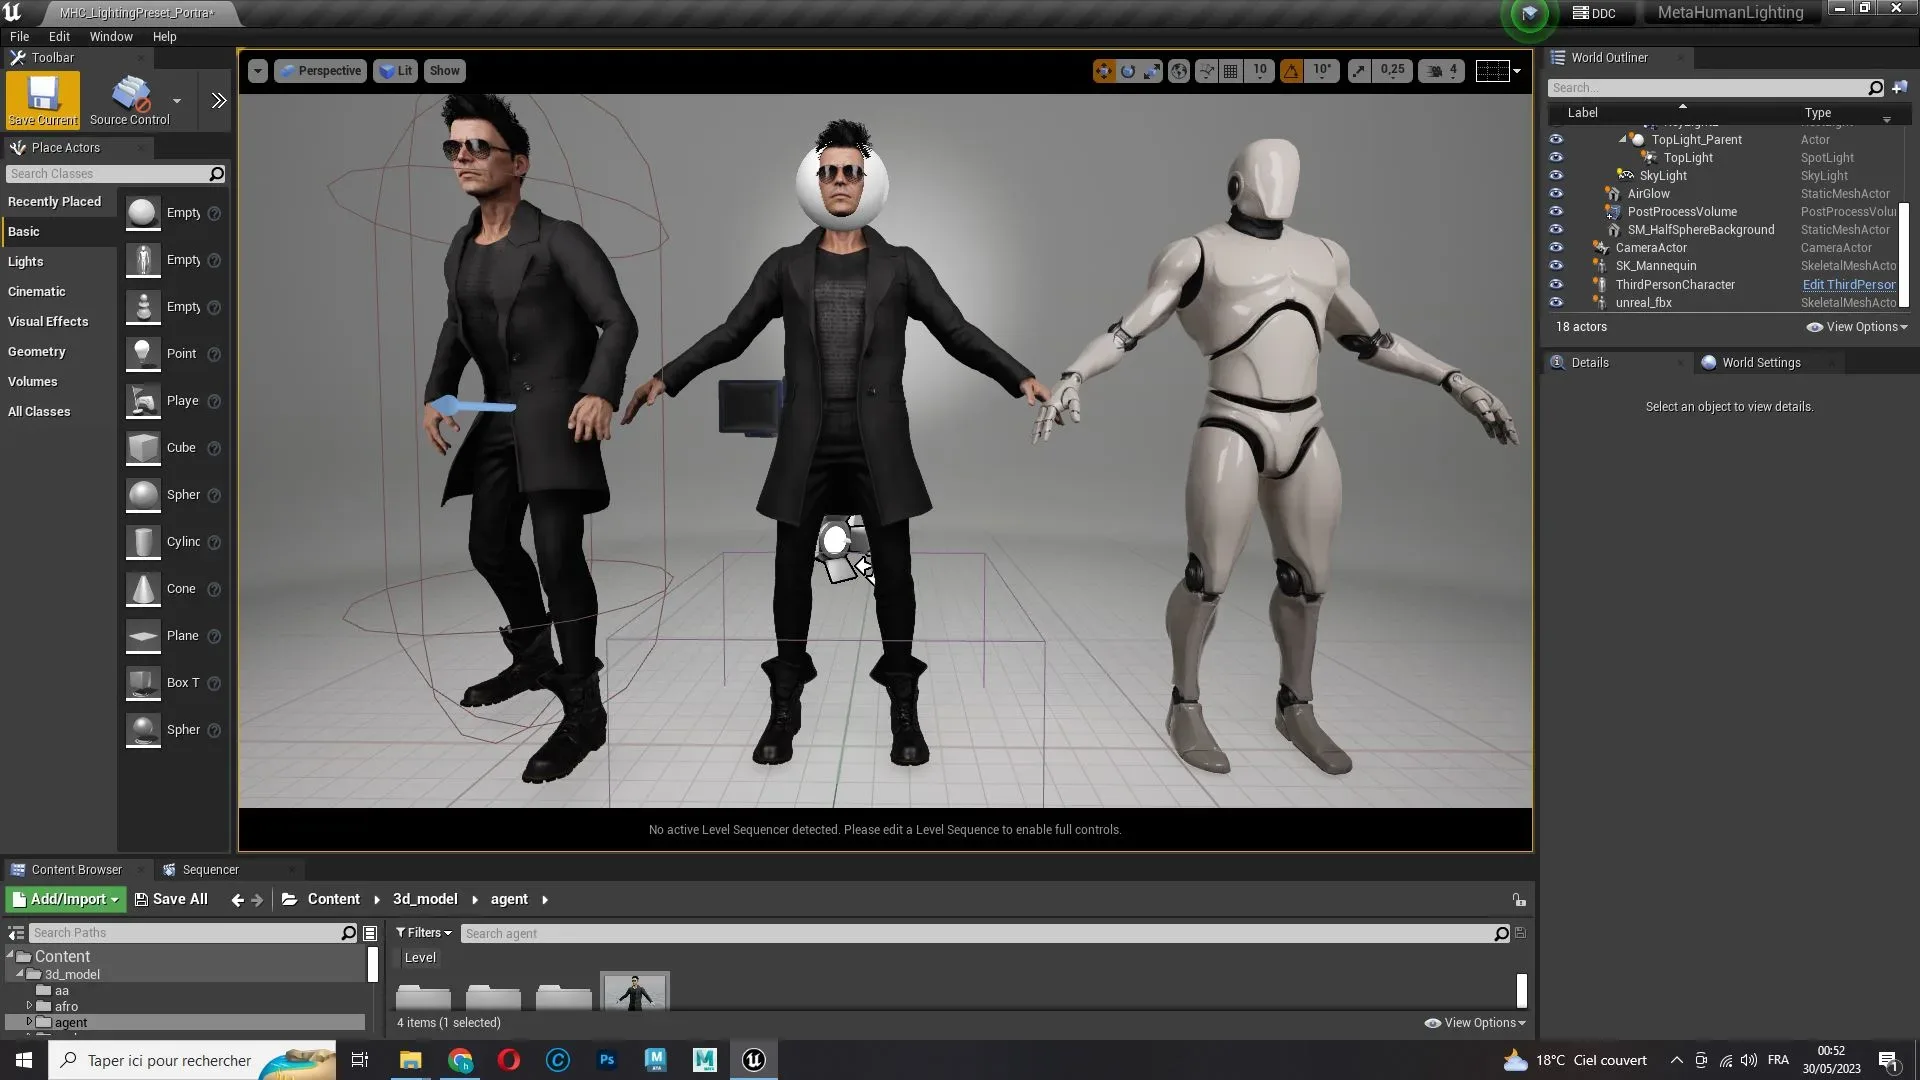Open the Window menu

click(x=111, y=37)
